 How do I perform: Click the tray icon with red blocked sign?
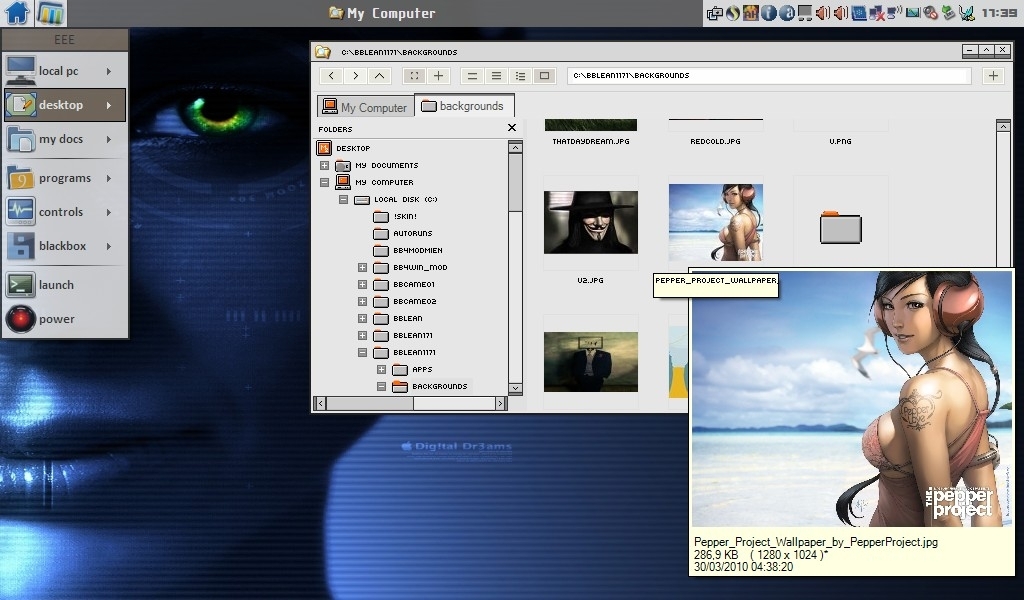[x=931, y=12]
